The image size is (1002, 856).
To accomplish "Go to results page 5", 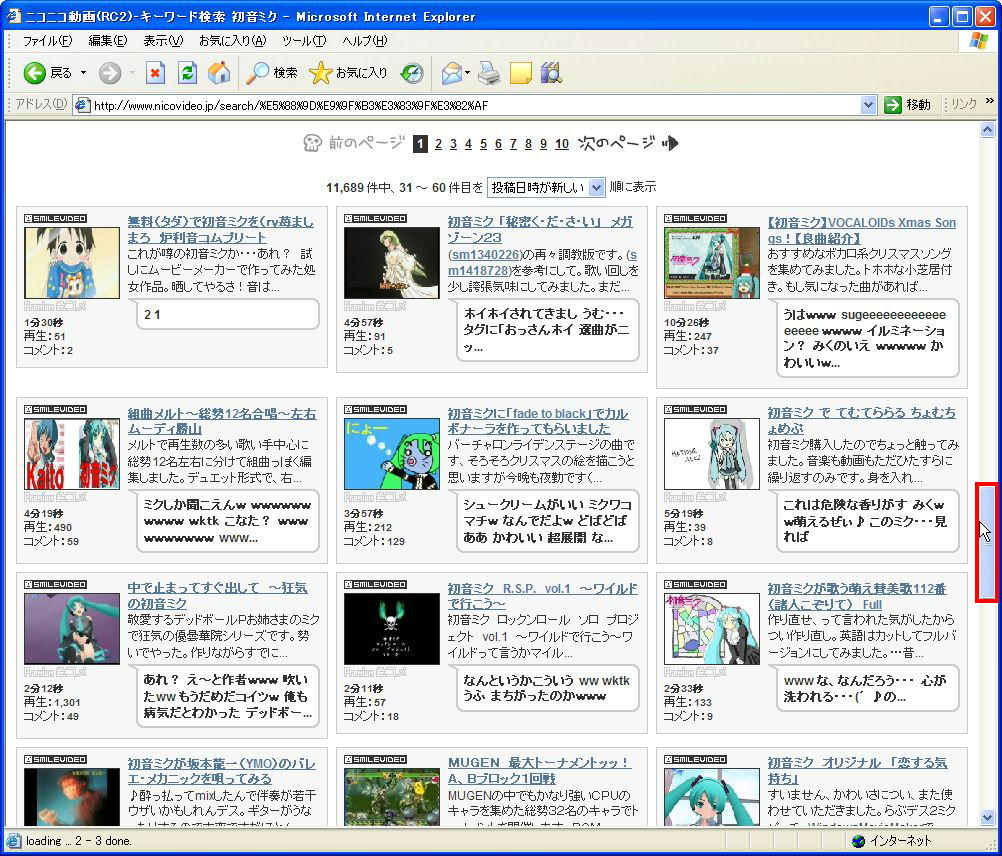I will point(483,144).
